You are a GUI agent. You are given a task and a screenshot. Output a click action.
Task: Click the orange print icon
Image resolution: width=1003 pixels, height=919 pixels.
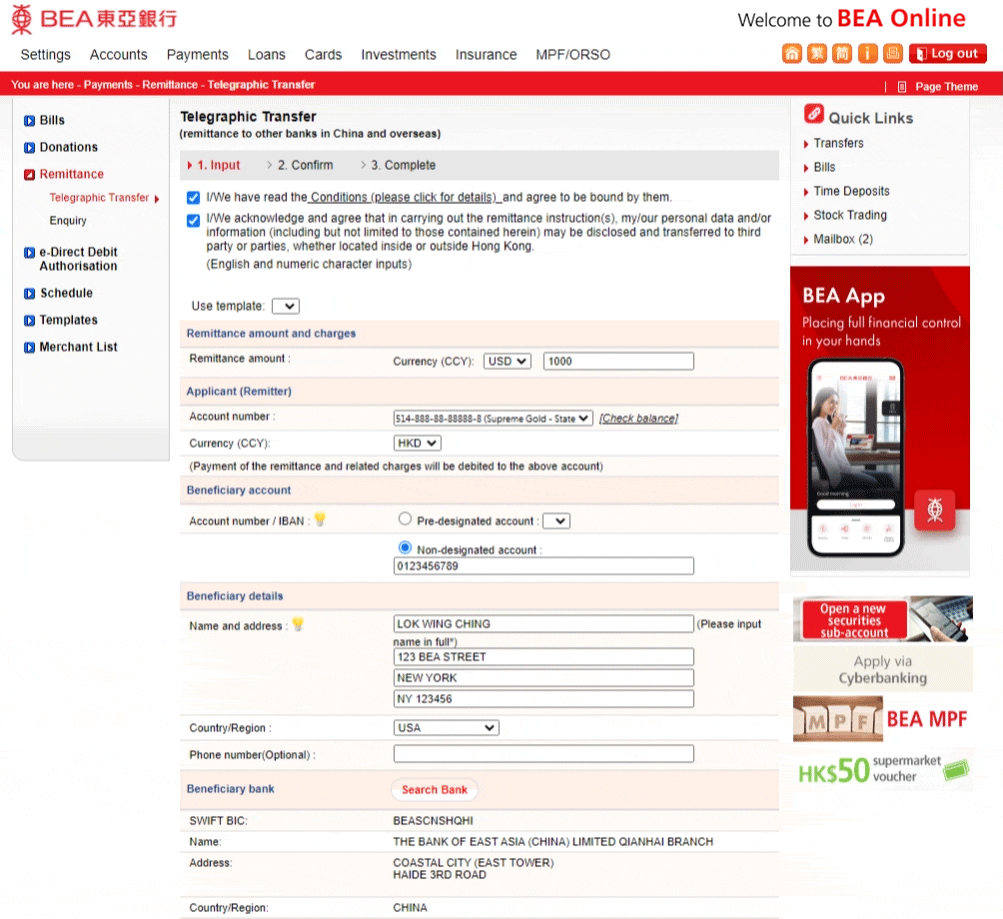click(x=892, y=54)
